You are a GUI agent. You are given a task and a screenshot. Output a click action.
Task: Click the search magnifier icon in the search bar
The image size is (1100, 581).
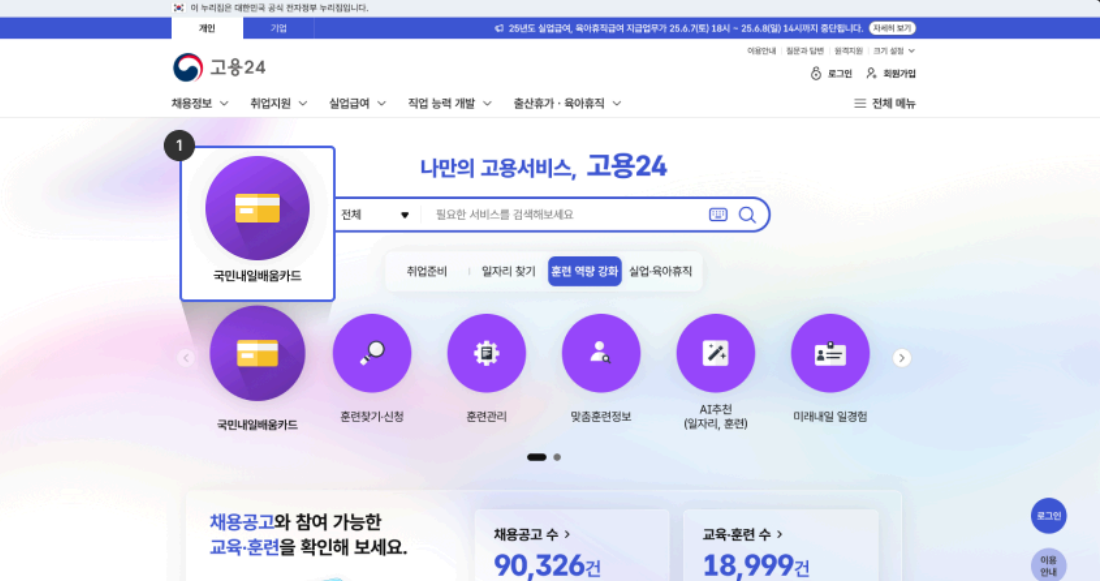point(747,214)
